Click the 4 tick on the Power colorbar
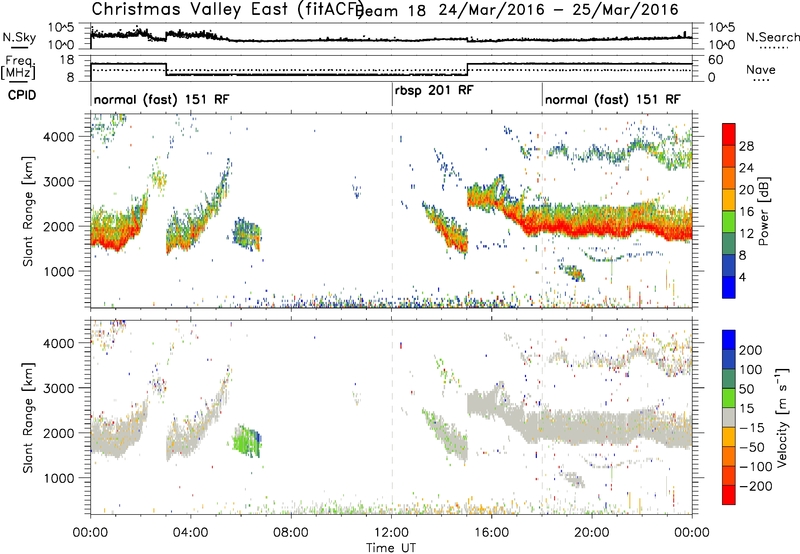Image resolution: width=800 pixels, height=554 pixels. coord(742,277)
